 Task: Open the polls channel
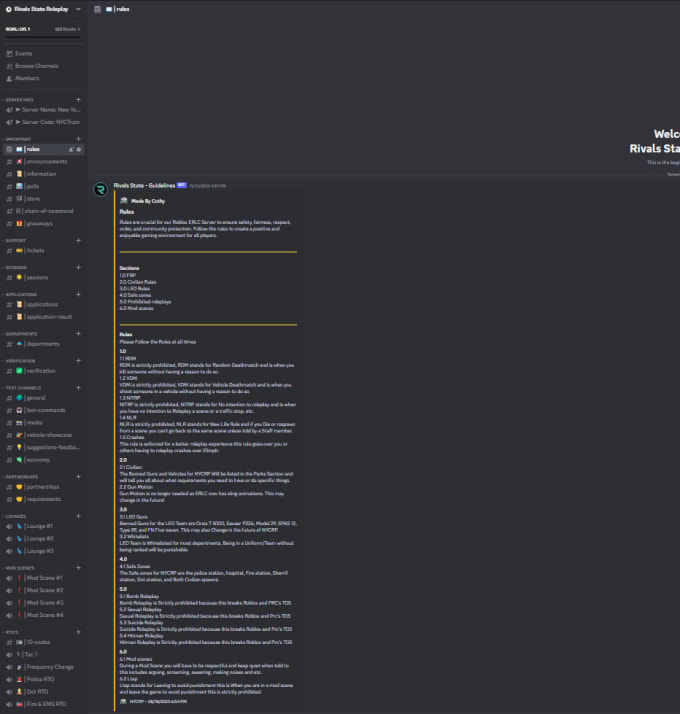pyautogui.click(x=43, y=186)
